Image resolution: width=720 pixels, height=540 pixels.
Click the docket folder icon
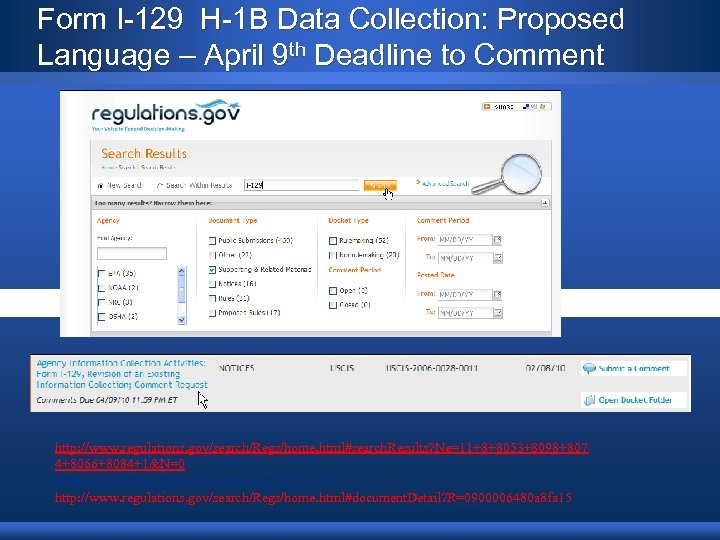pyautogui.click(x=589, y=400)
